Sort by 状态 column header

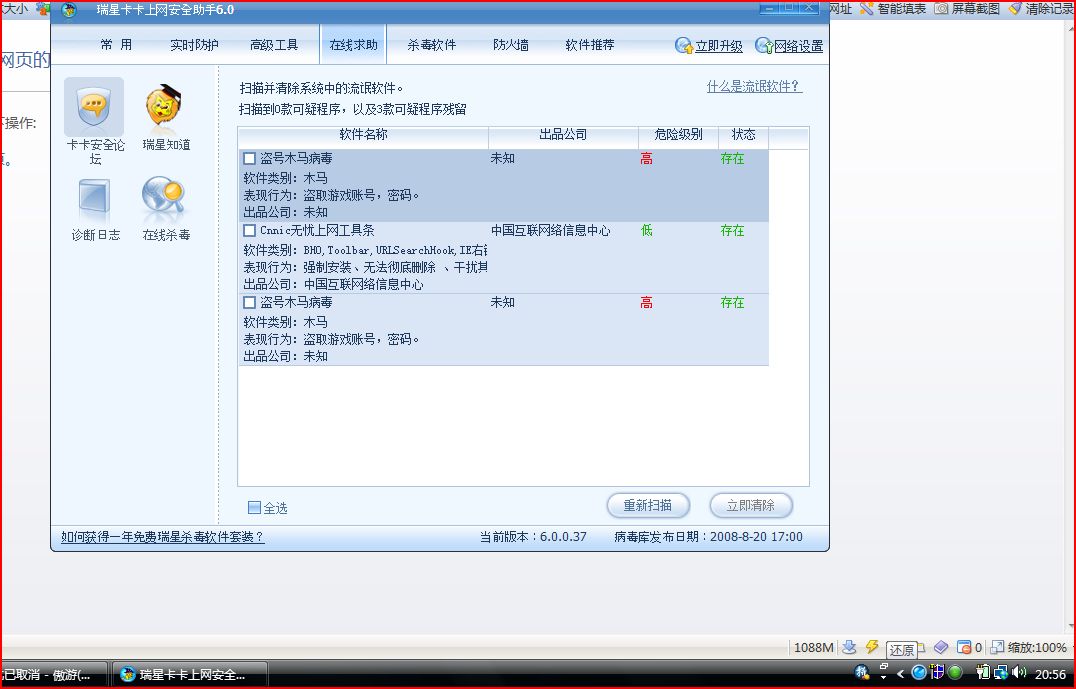tap(743, 135)
